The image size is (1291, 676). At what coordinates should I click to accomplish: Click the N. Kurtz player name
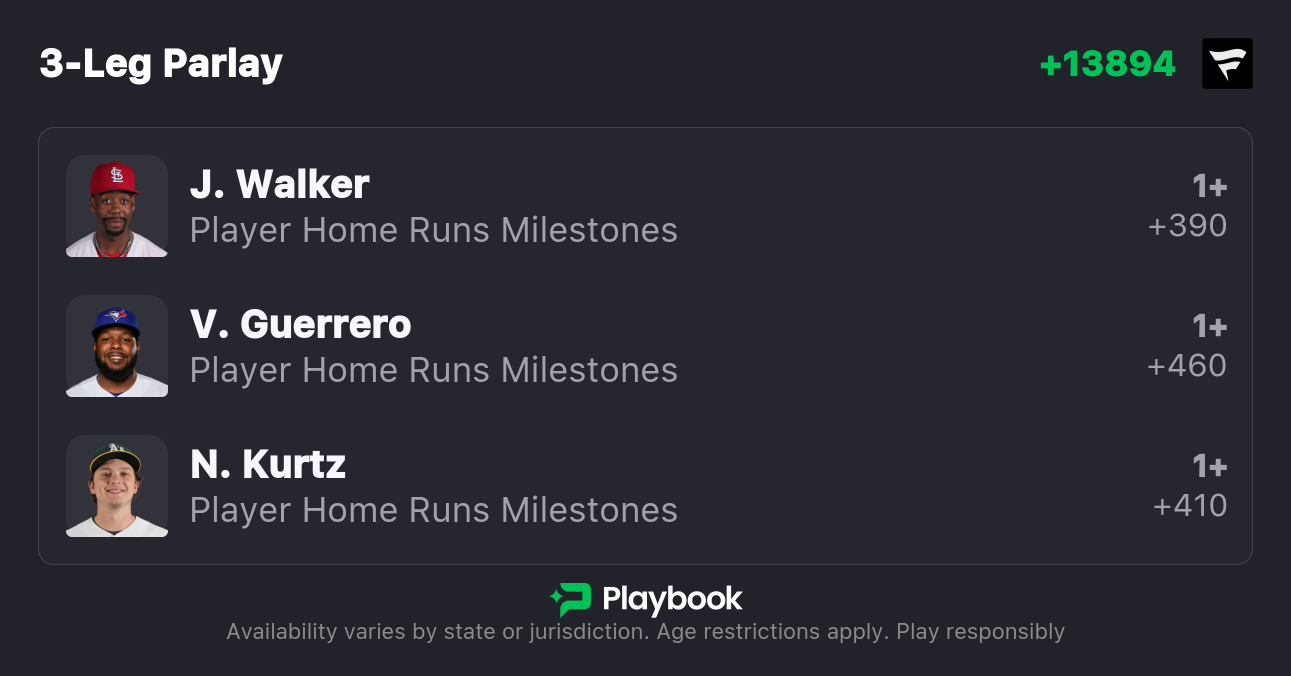267,464
